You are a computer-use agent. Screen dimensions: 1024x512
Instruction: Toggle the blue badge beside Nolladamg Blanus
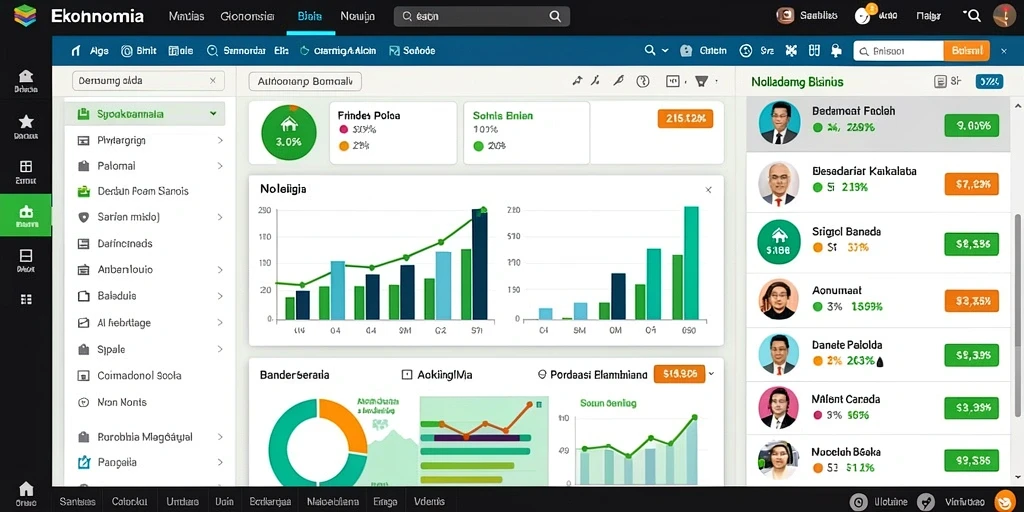click(989, 82)
